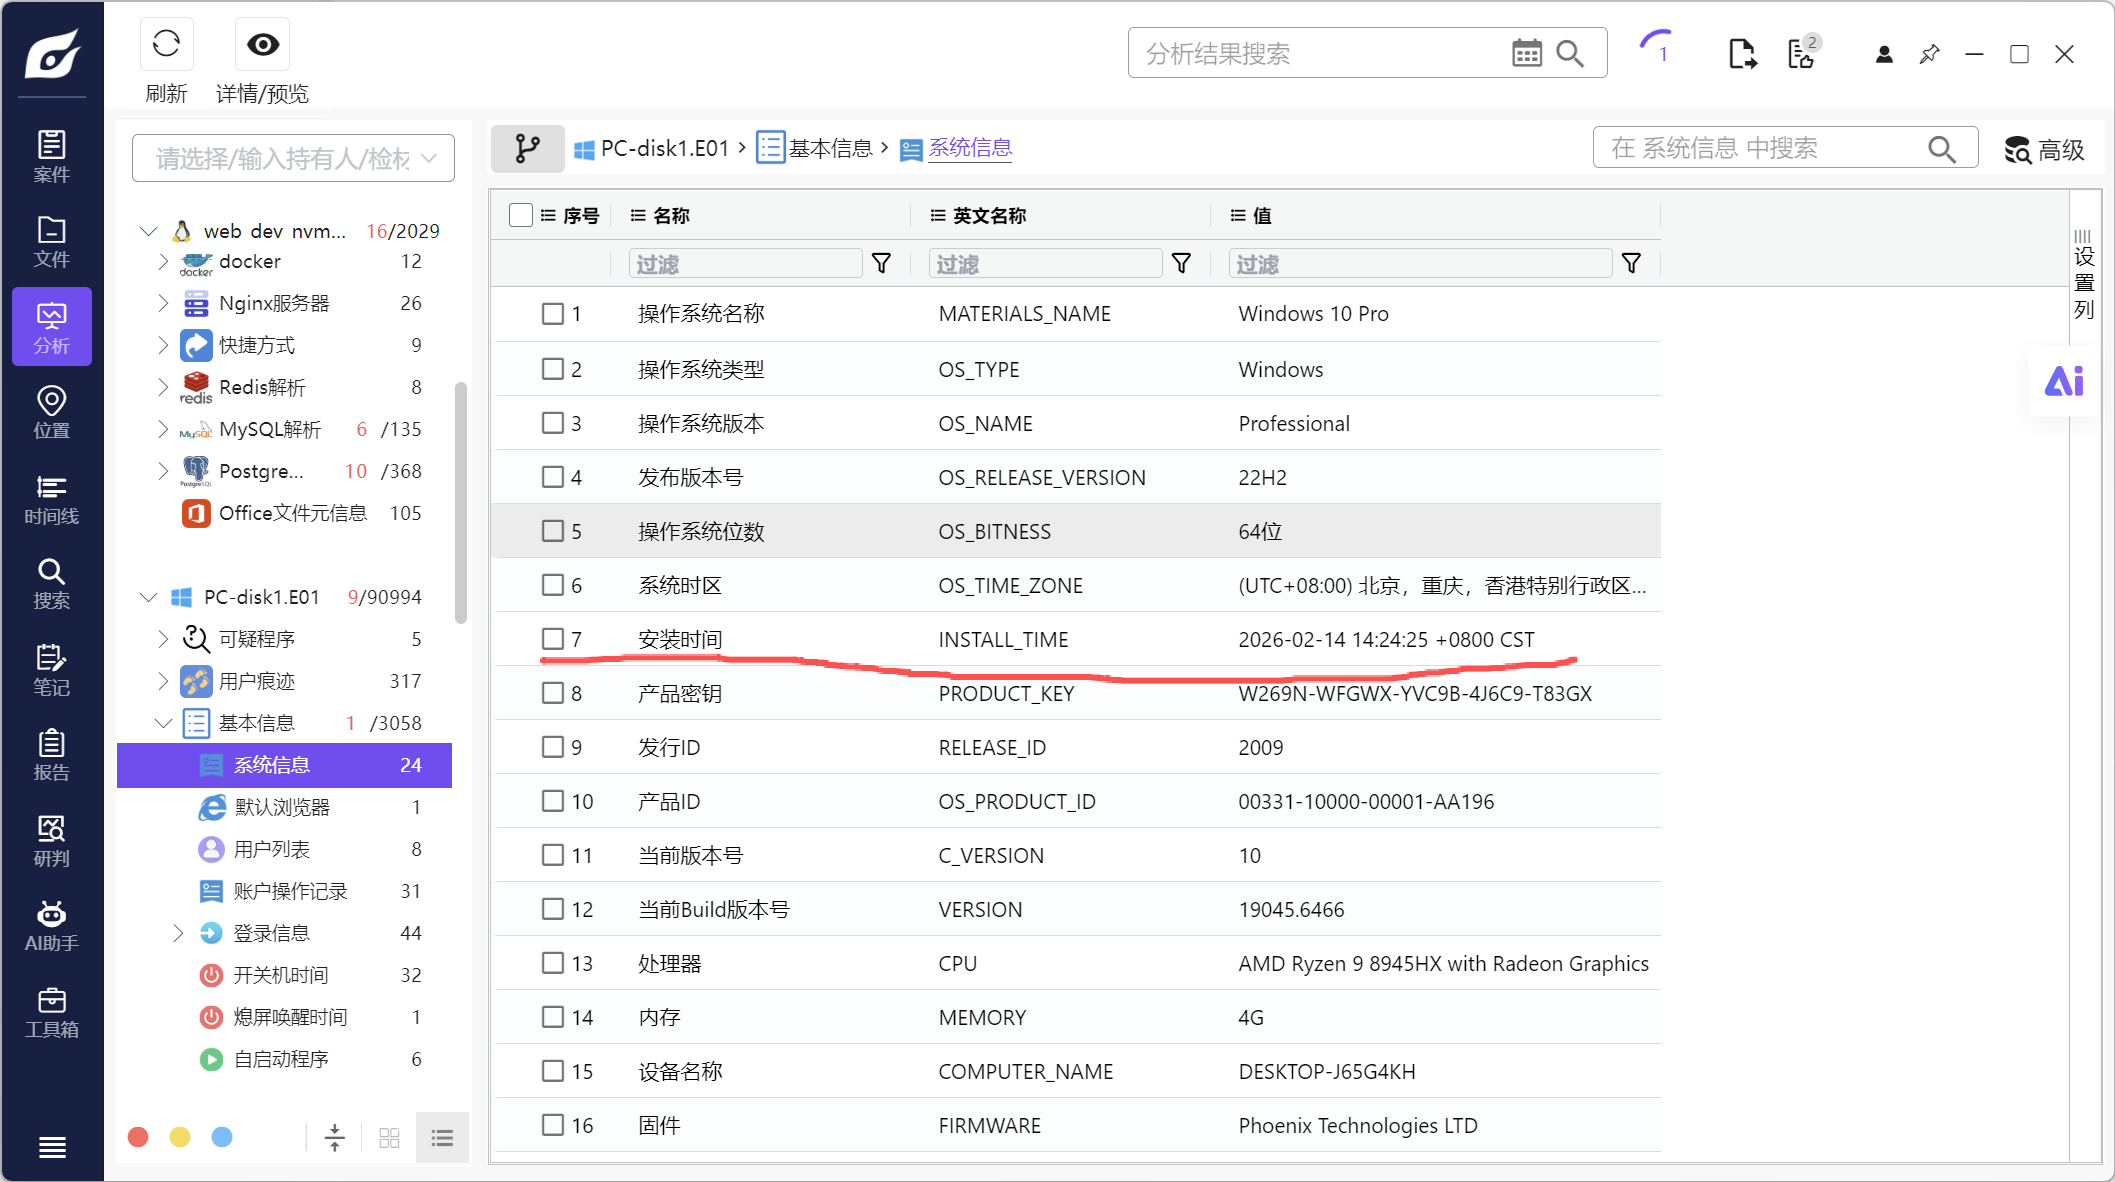This screenshot has height=1182, width=2115.
Task: Open the 案件 (Case) sidebar section
Action: tap(52, 157)
